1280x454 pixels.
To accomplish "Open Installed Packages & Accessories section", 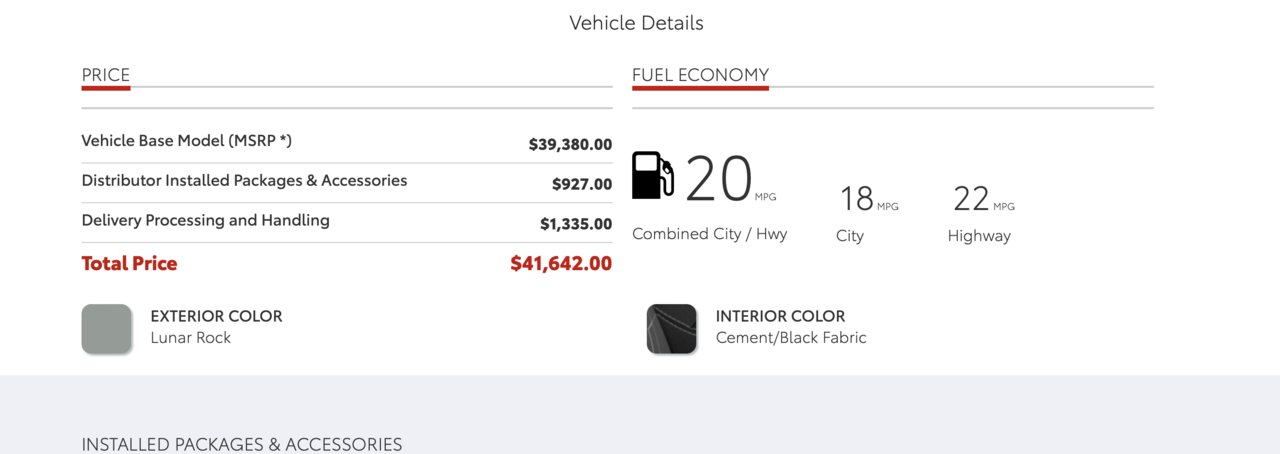I will coord(242,444).
